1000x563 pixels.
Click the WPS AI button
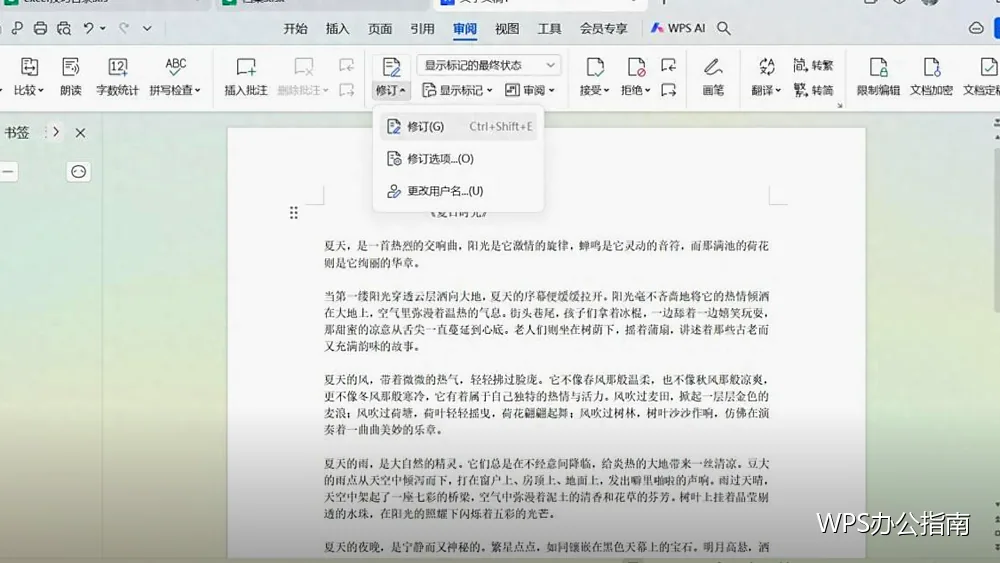pos(677,28)
